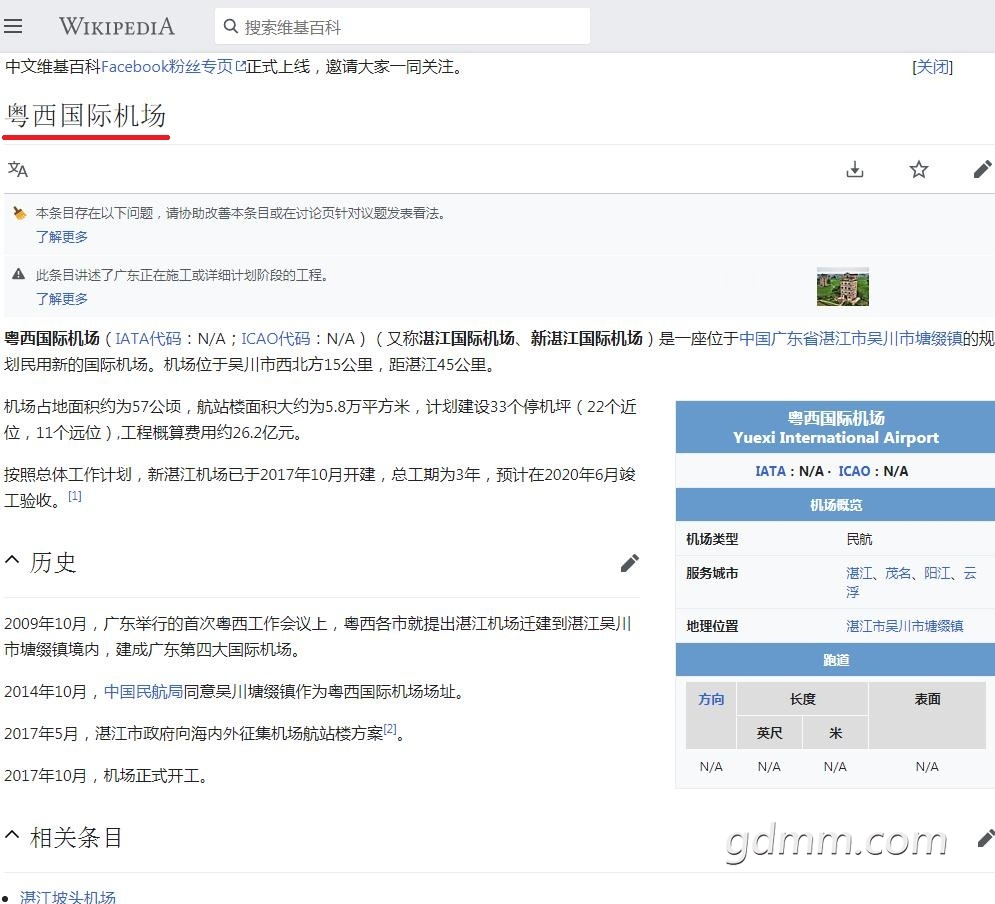Edit the 相关条目 section with its pencil icon

coord(985,838)
